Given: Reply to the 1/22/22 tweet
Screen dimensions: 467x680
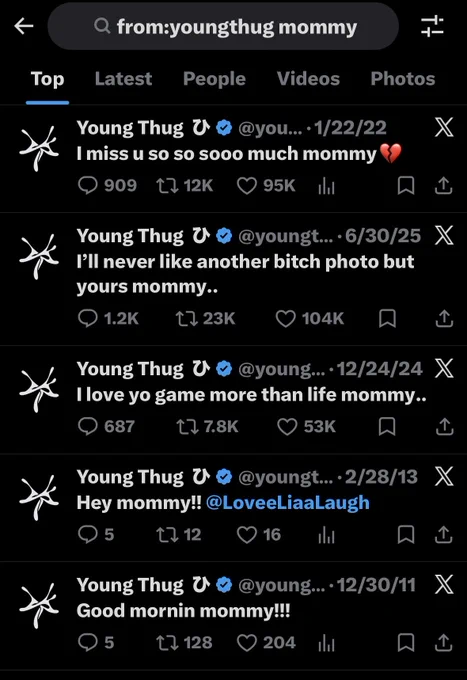Looking at the screenshot, I should coord(88,186).
